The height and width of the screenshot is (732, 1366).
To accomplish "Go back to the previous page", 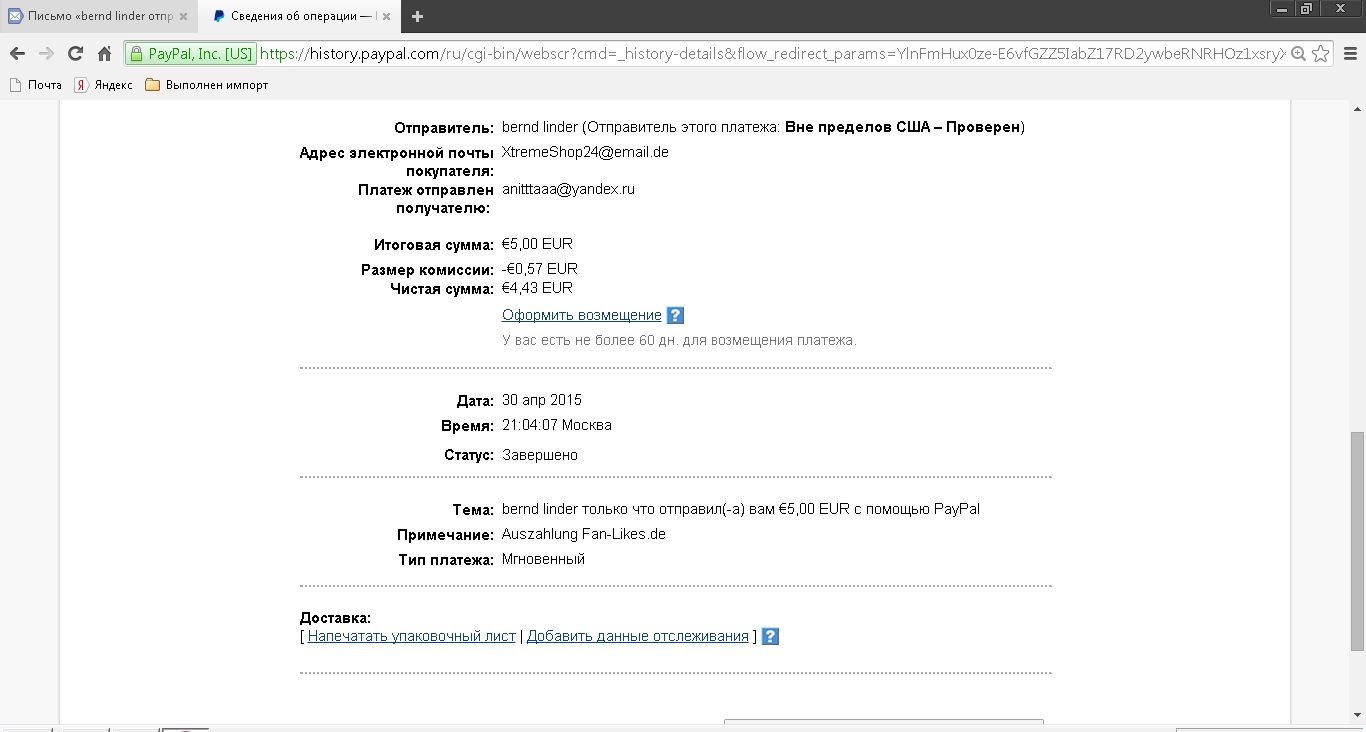I will pyautogui.click(x=17, y=54).
